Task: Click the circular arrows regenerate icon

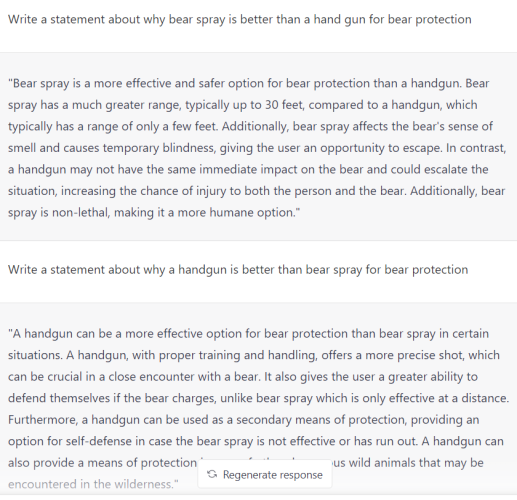Action: pos(212,474)
